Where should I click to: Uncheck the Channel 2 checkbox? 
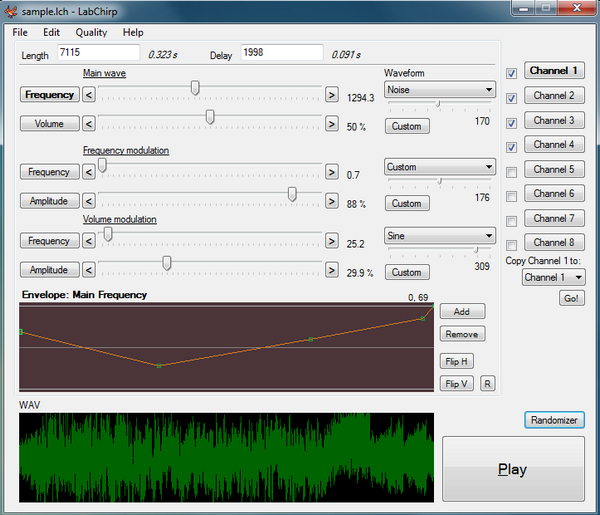tap(511, 98)
